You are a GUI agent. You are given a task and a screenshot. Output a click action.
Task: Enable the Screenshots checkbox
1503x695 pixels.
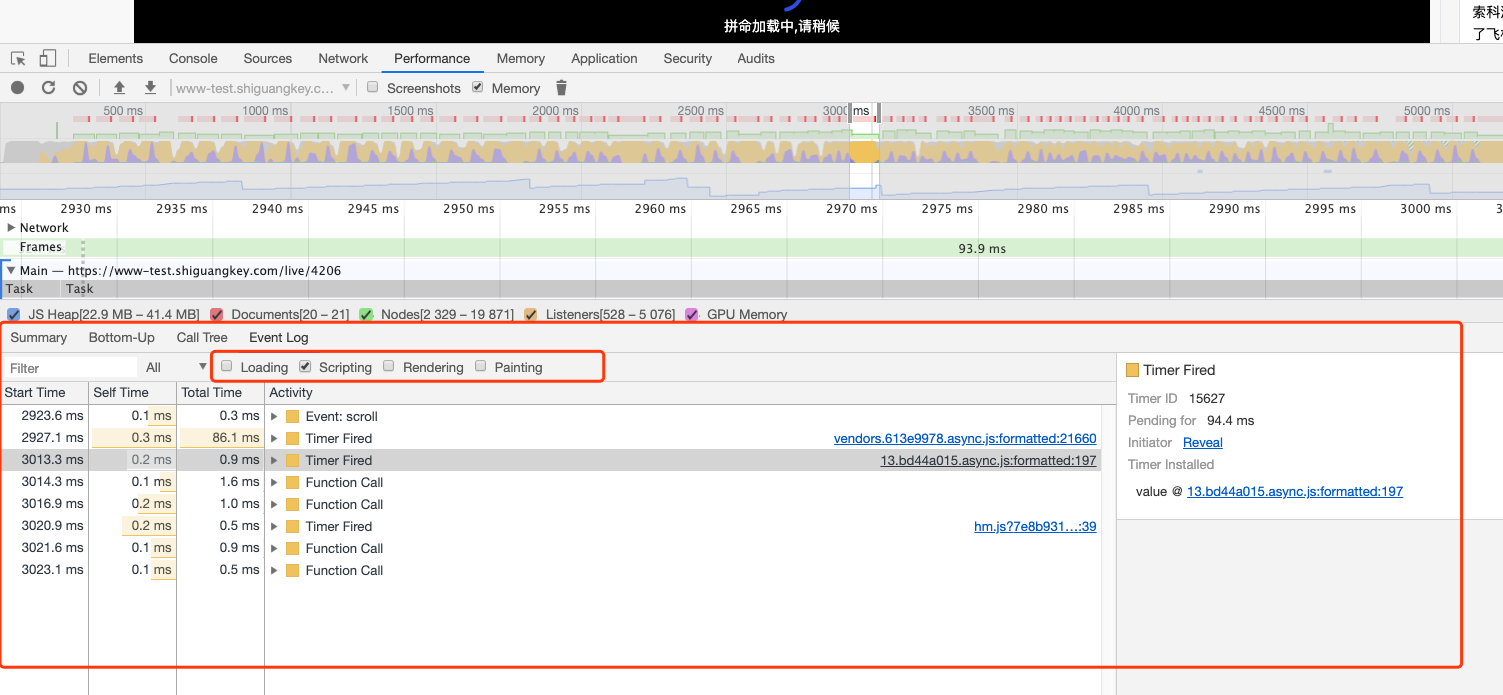point(372,87)
